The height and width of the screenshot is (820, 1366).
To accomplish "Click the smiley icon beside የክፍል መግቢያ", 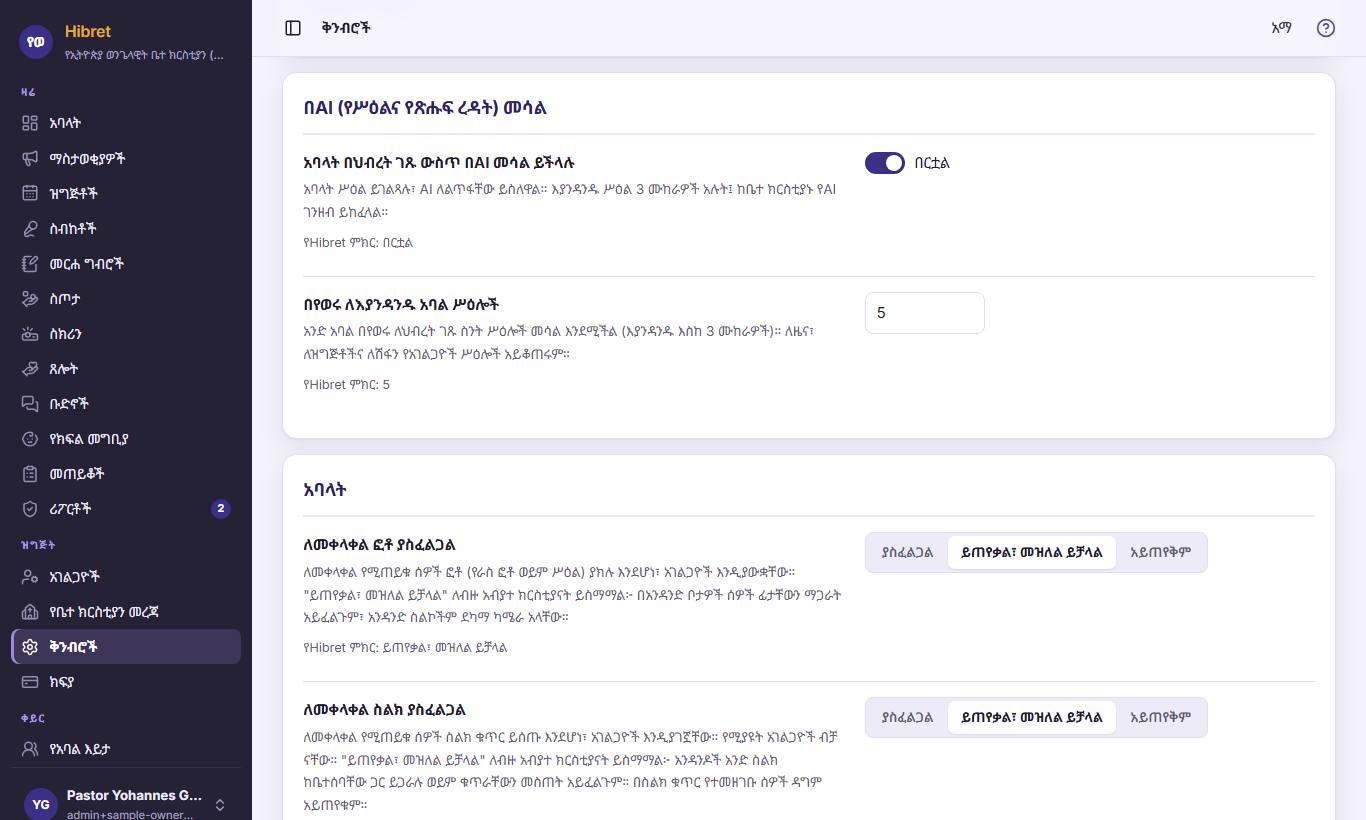I will pyautogui.click(x=30, y=438).
